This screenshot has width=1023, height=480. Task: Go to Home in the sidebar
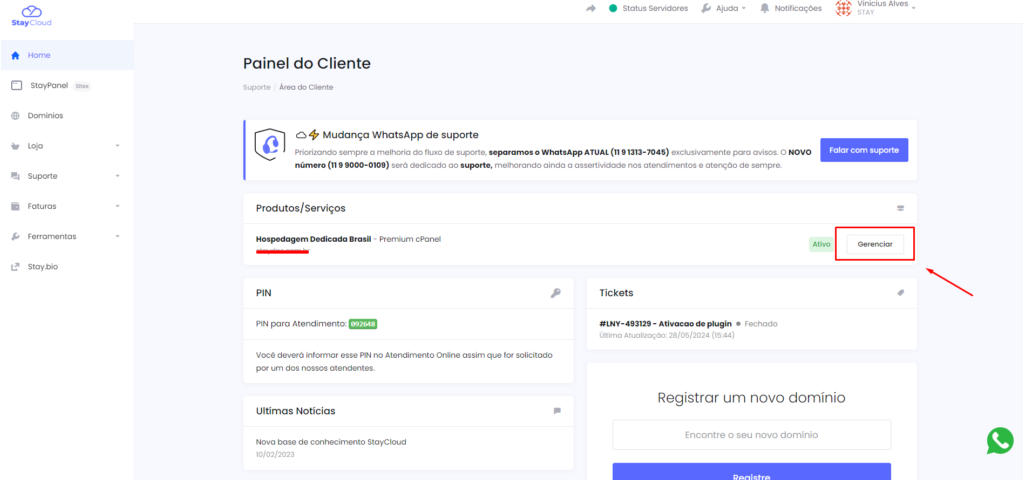(67, 55)
